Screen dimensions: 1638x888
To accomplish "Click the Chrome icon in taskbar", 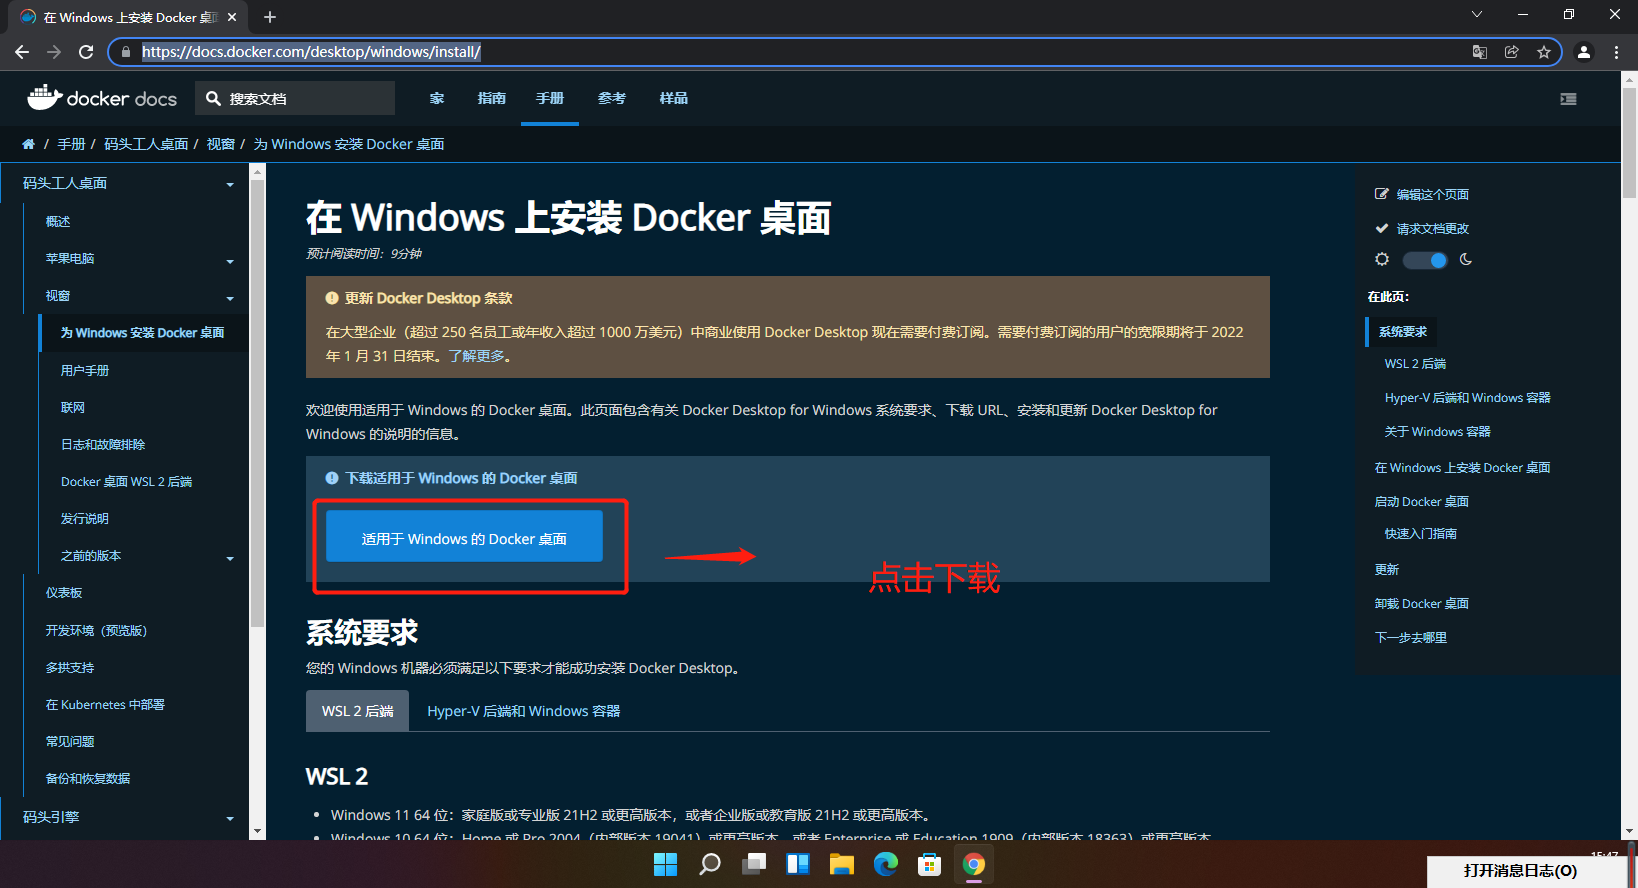I will pos(974,864).
